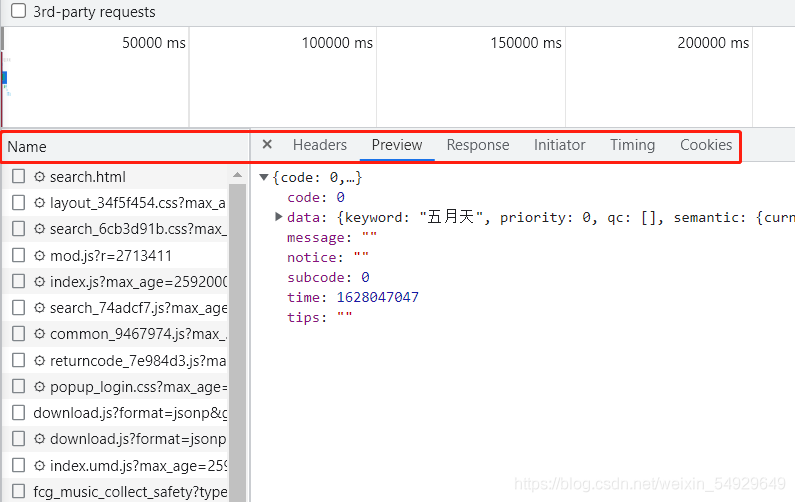
Task: Expand the data object in preview
Action: [278, 217]
